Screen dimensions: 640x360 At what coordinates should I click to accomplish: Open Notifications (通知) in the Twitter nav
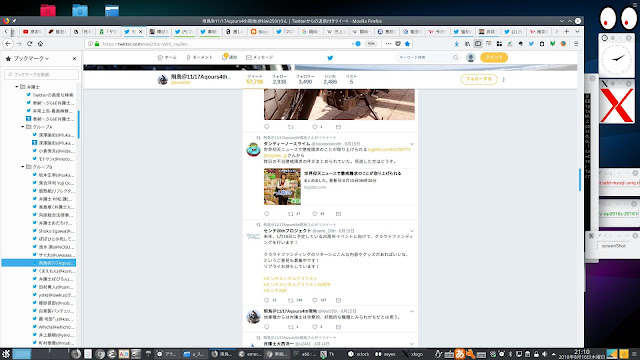click(229, 57)
